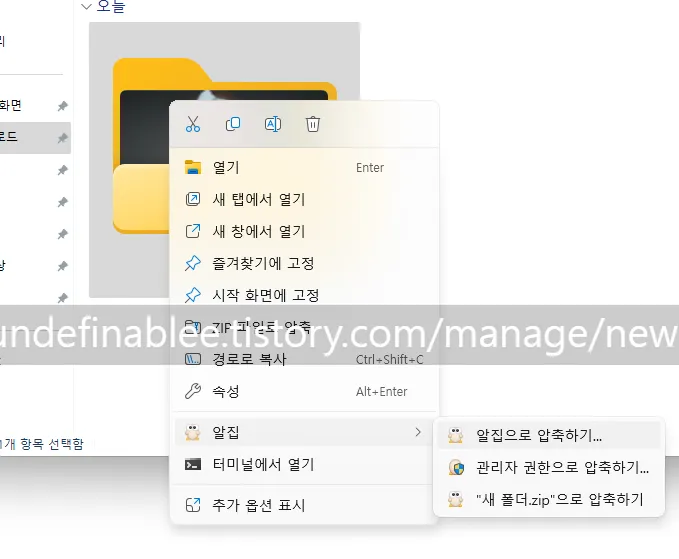Select 경로로 복사 menu entry
Screen dimensions: 679x559
pyautogui.click(x=304, y=359)
